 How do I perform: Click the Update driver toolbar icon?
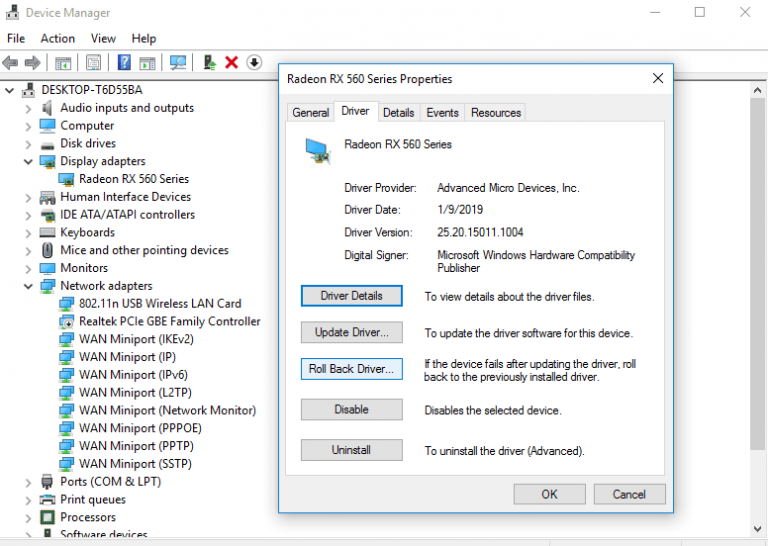tap(210, 62)
